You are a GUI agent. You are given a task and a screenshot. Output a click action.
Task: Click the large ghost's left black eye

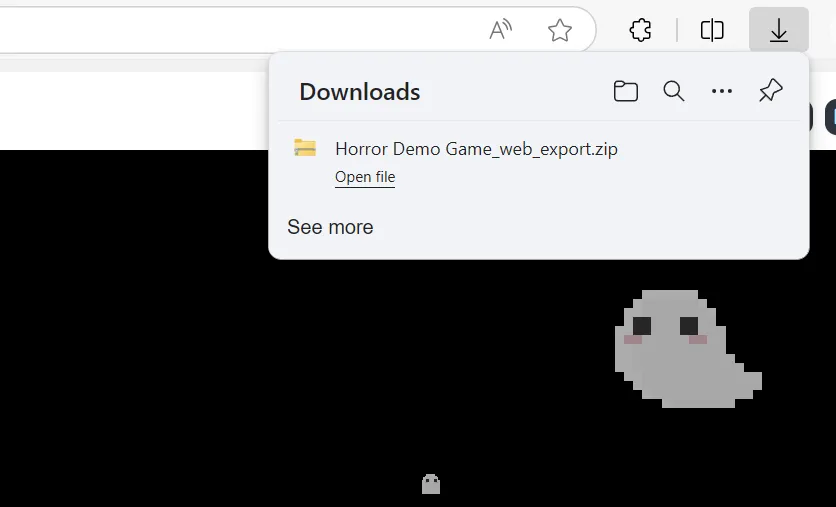(642, 325)
